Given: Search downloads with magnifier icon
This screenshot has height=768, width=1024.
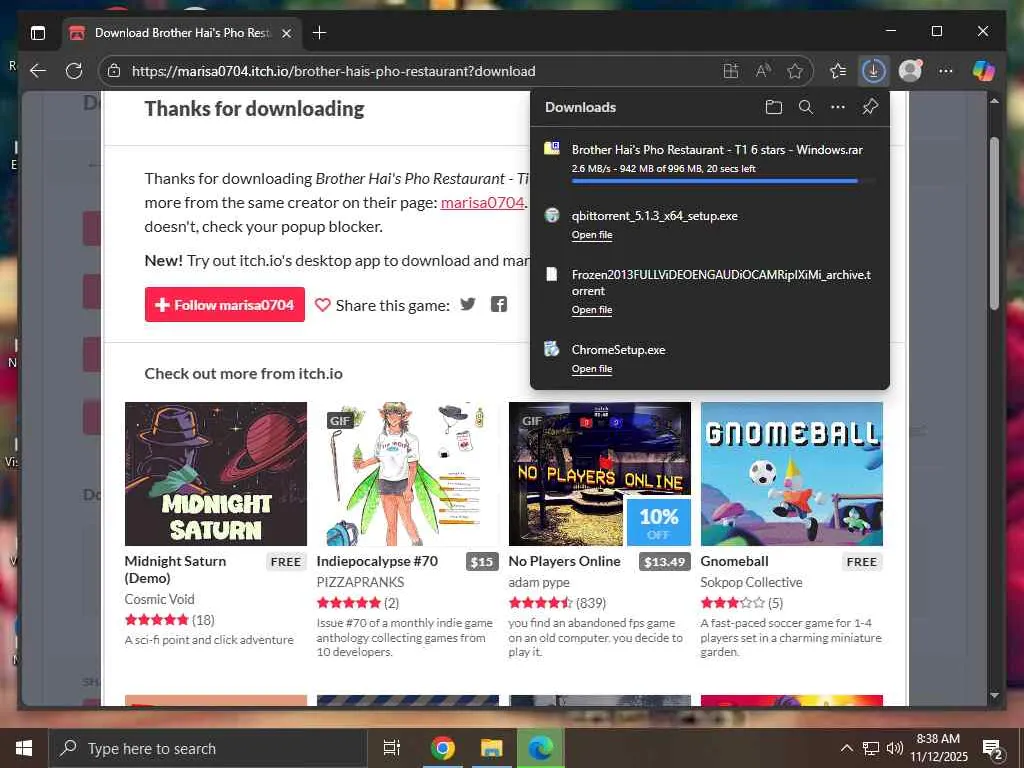Looking at the screenshot, I should point(806,107).
